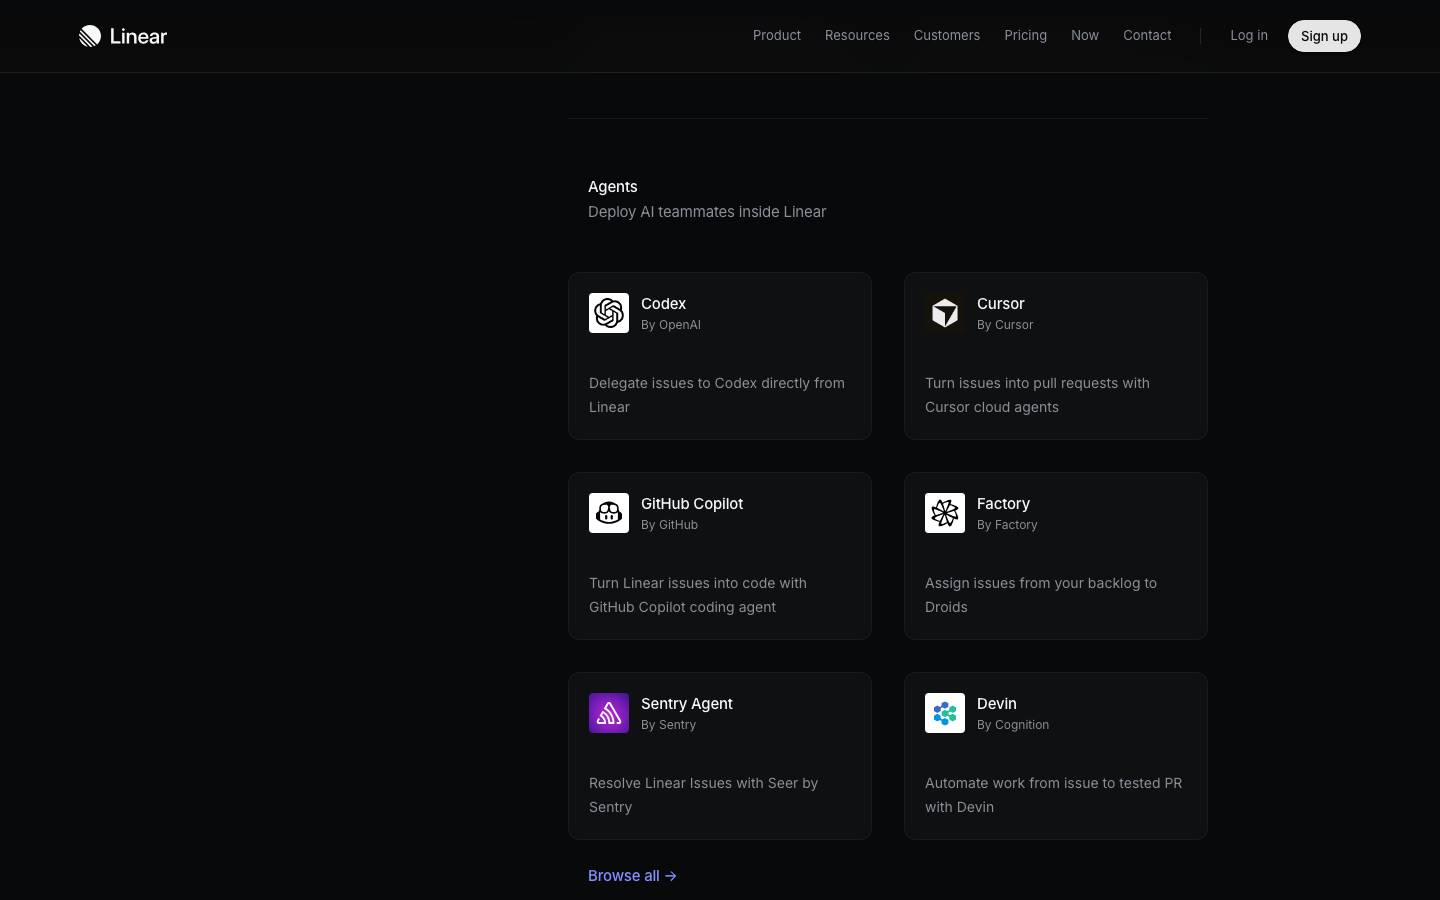The width and height of the screenshot is (1440, 900).
Task: Click the Log in link
Action: [x=1249, y=35]
